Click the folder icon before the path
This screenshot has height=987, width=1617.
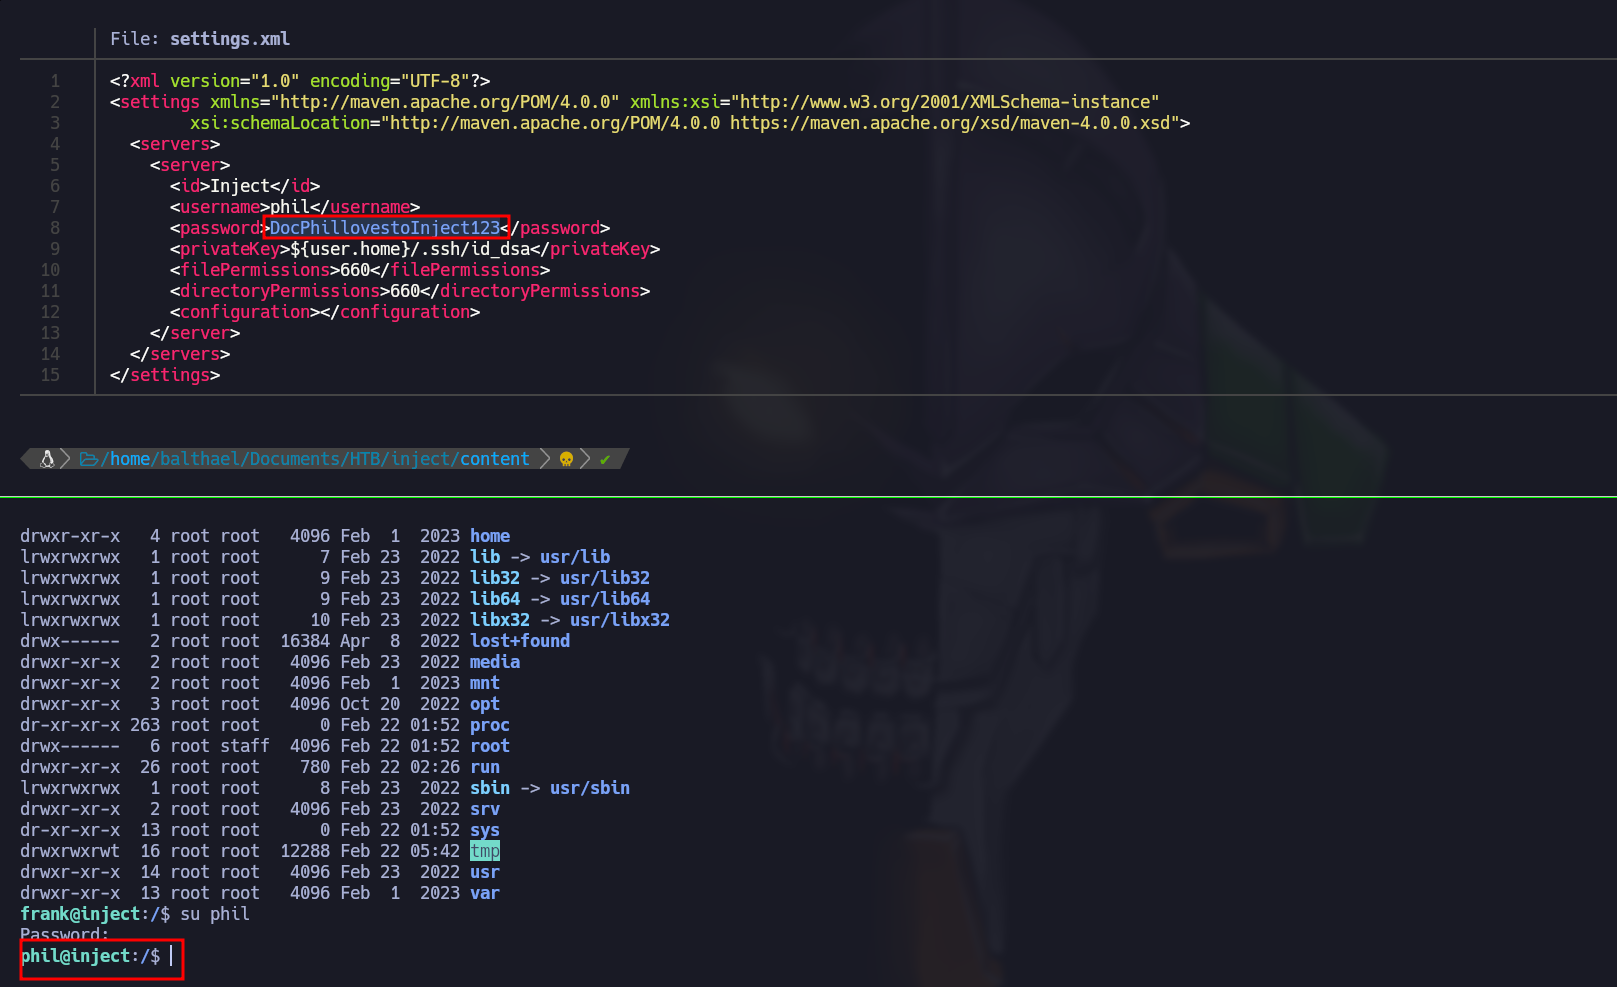(88, 459)
